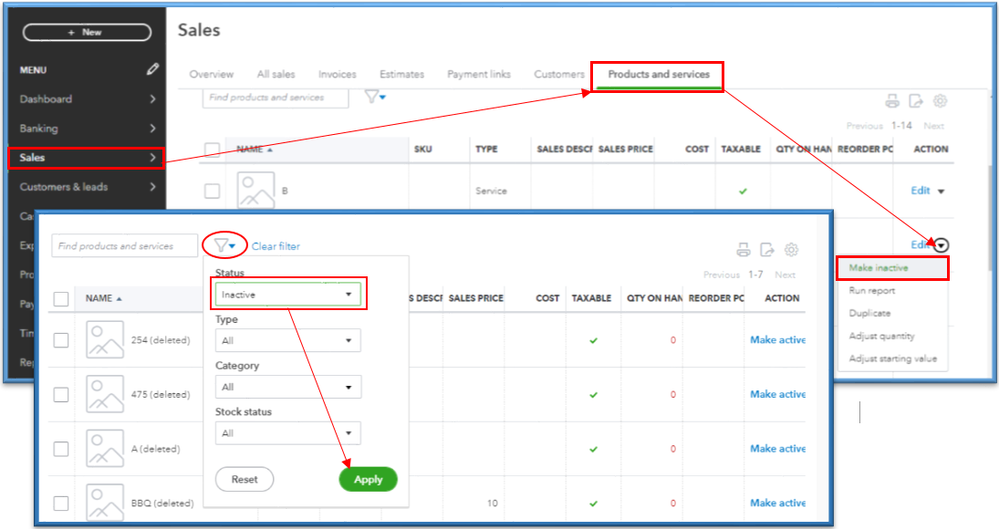Open Sales in the left menu
Screen dimensions: 999x529
pyautogui.click(x=86, y=157)
